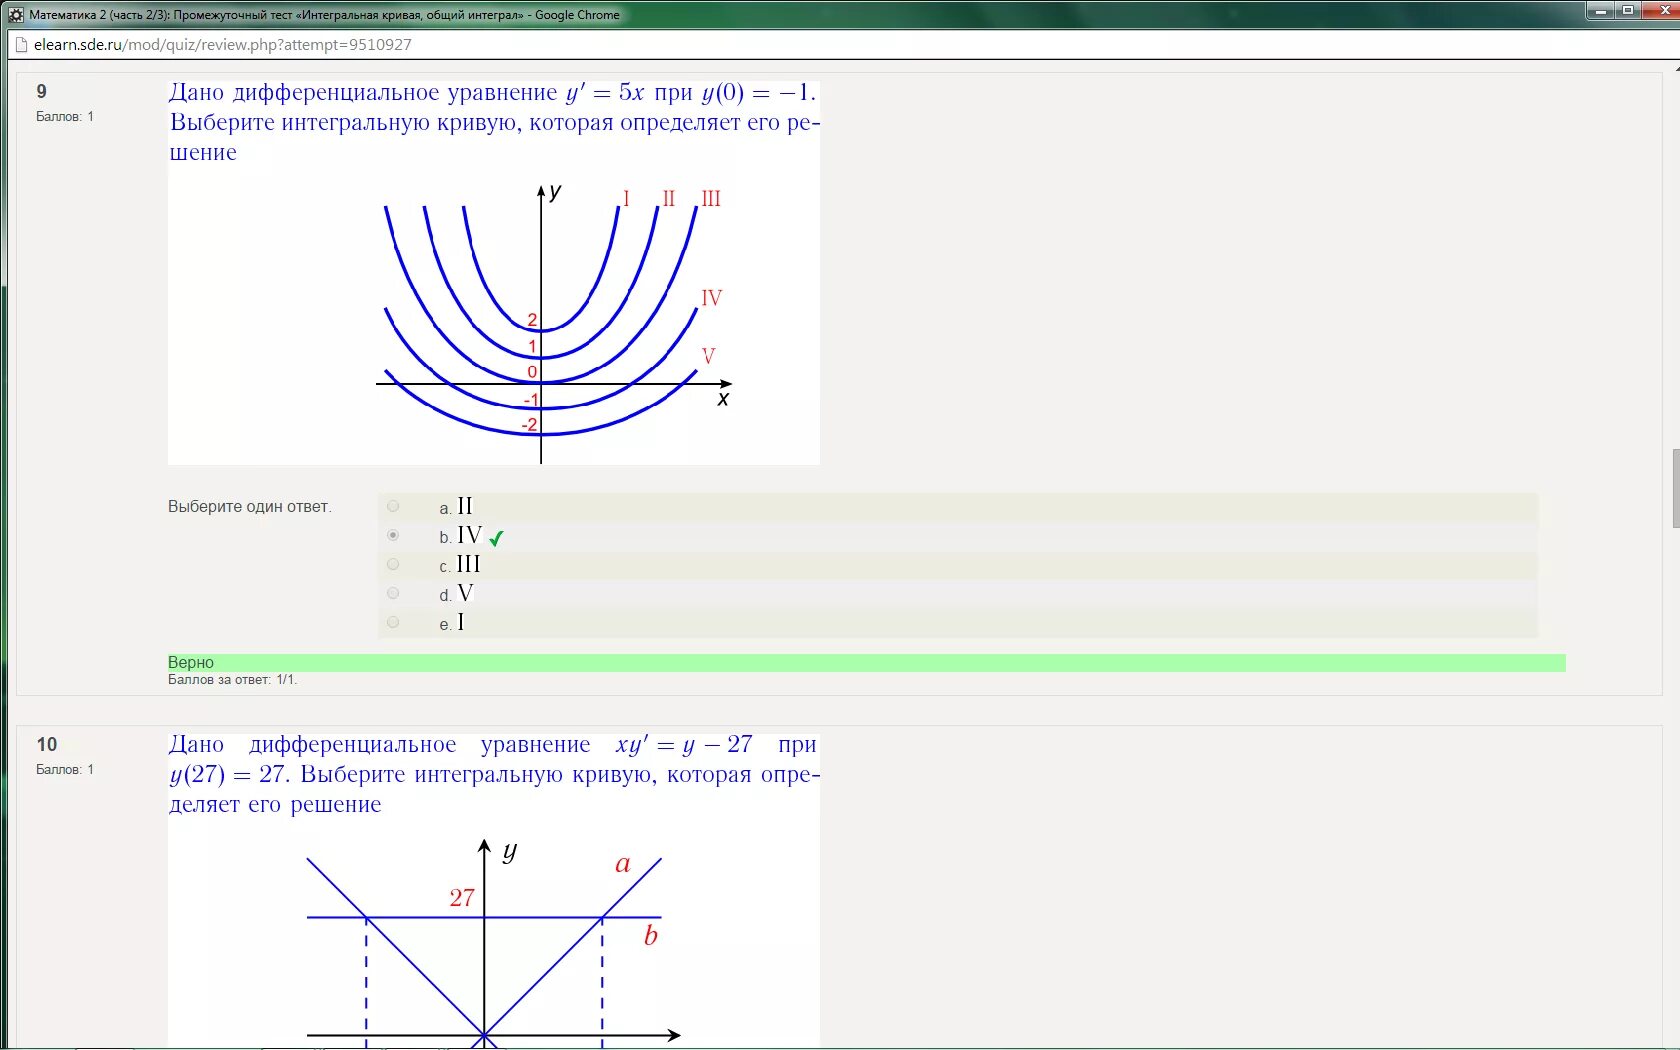This screenshot has width=1680, height=1050.
Task: Click the green 'Верно' feedback bar
Action: pyautogui.click(x=866, y=663)
